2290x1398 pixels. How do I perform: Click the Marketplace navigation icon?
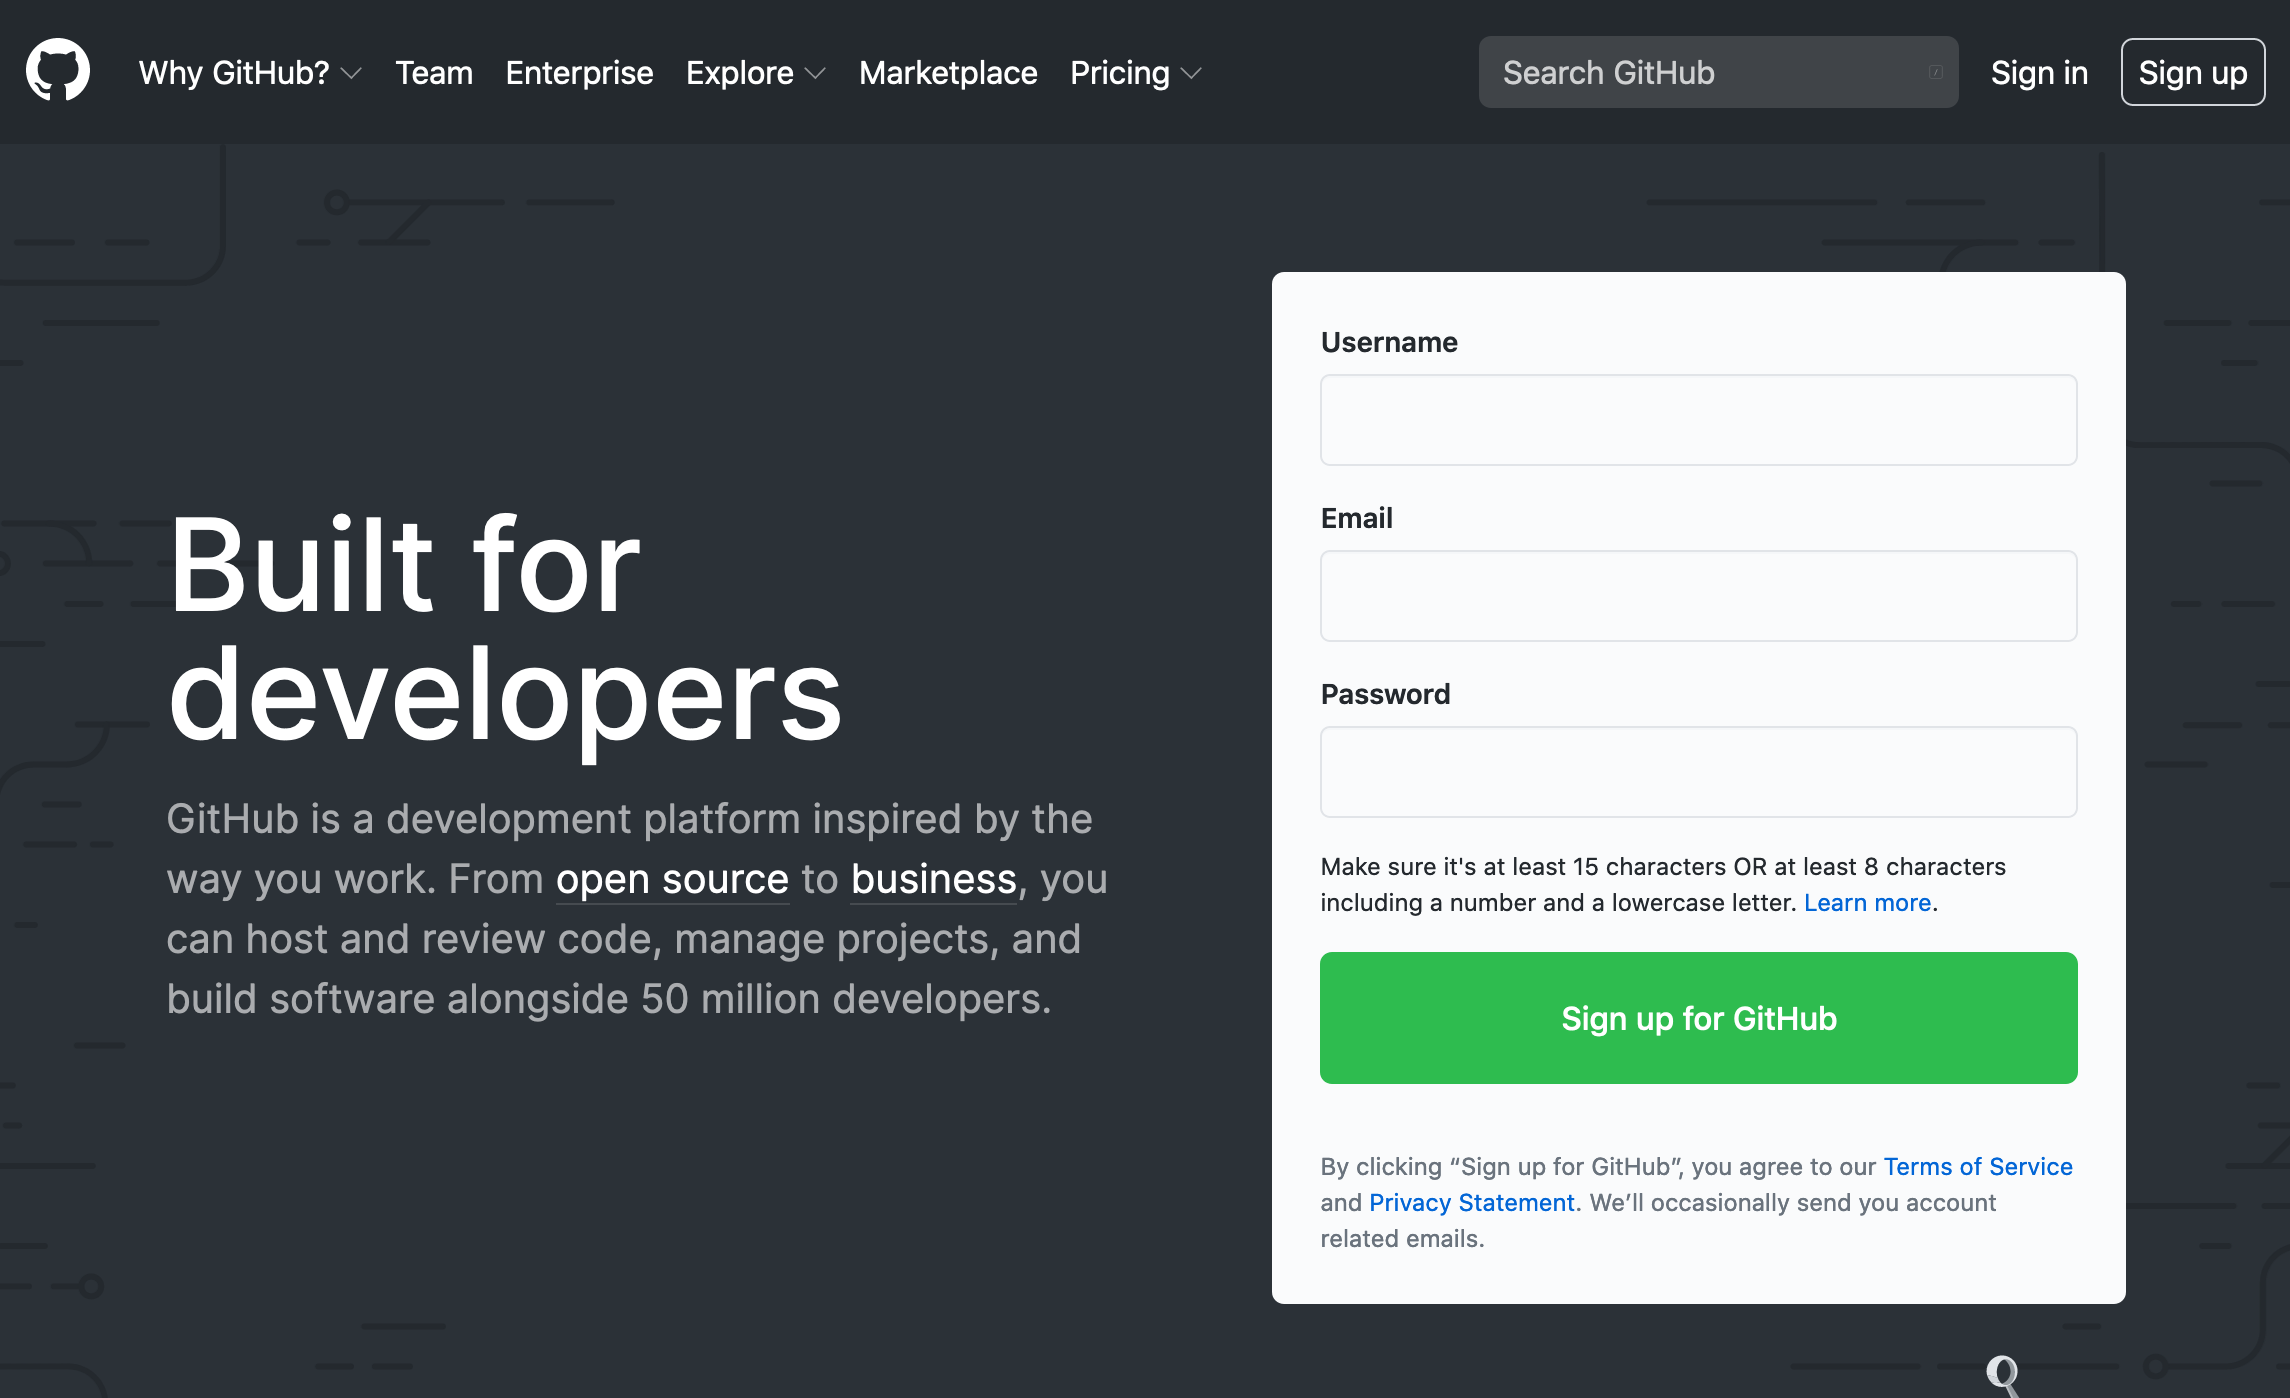[x=947, y=72]
